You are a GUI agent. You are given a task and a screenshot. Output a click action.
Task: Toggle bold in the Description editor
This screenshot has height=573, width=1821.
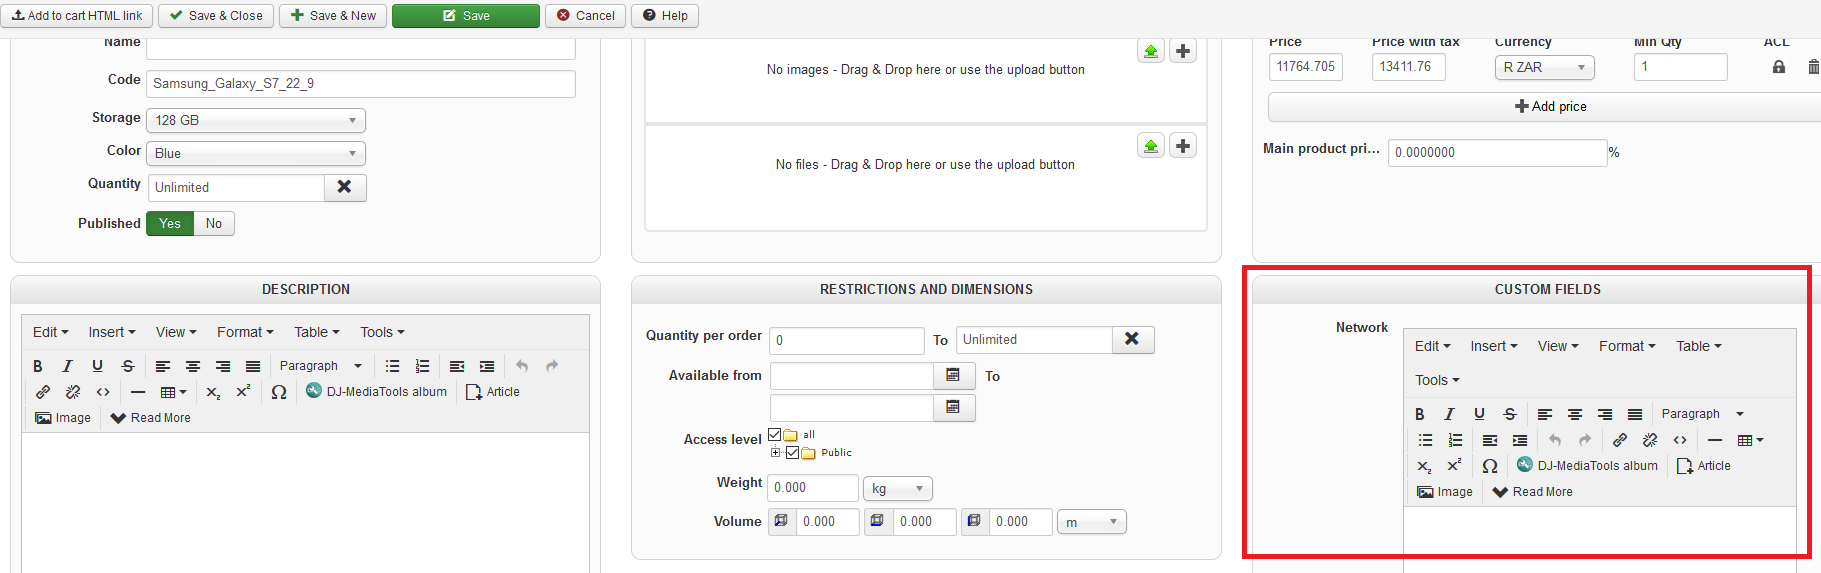38,366
